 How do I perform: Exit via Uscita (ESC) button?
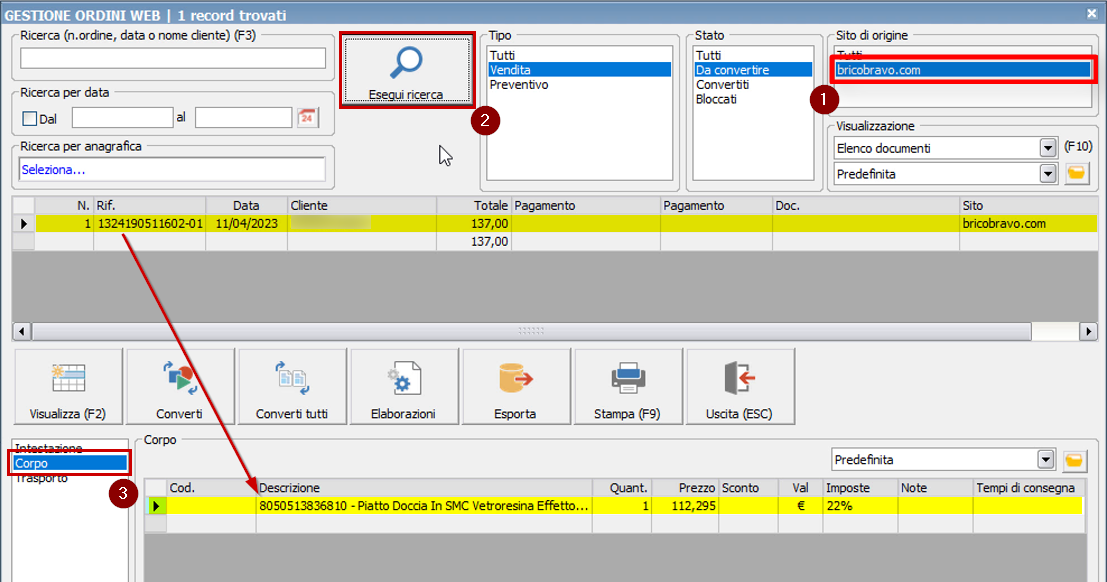(x=740, y=386)
